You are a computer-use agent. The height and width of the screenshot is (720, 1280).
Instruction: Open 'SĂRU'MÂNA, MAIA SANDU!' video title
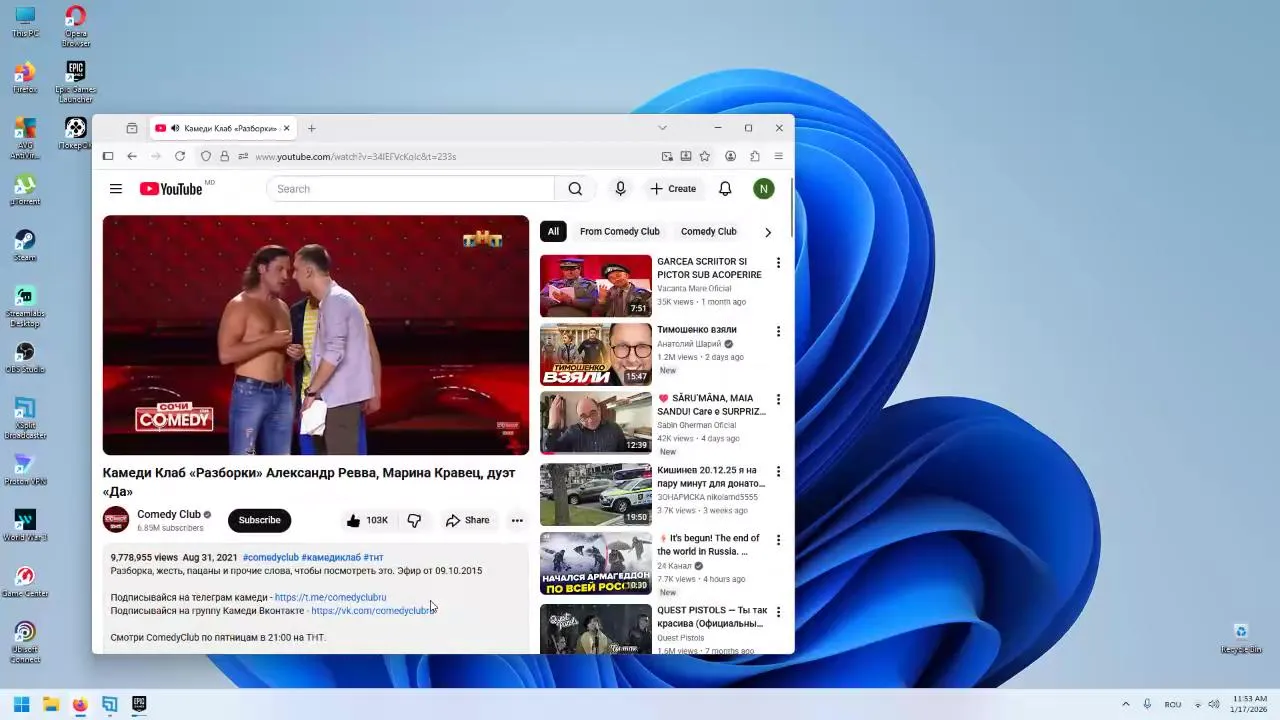[x=711, y=405]
